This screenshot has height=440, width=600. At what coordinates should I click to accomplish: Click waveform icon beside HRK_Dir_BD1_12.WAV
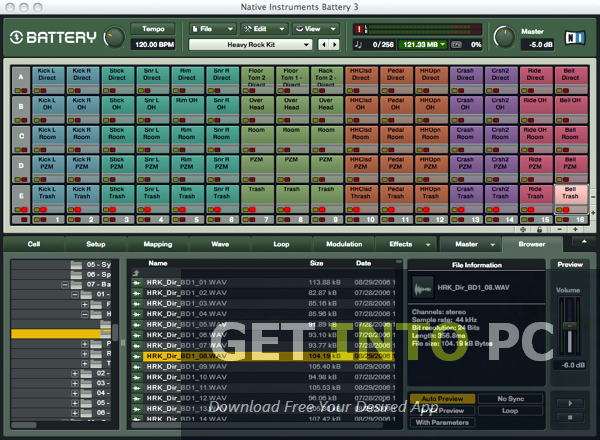click(x=136, y=398)
